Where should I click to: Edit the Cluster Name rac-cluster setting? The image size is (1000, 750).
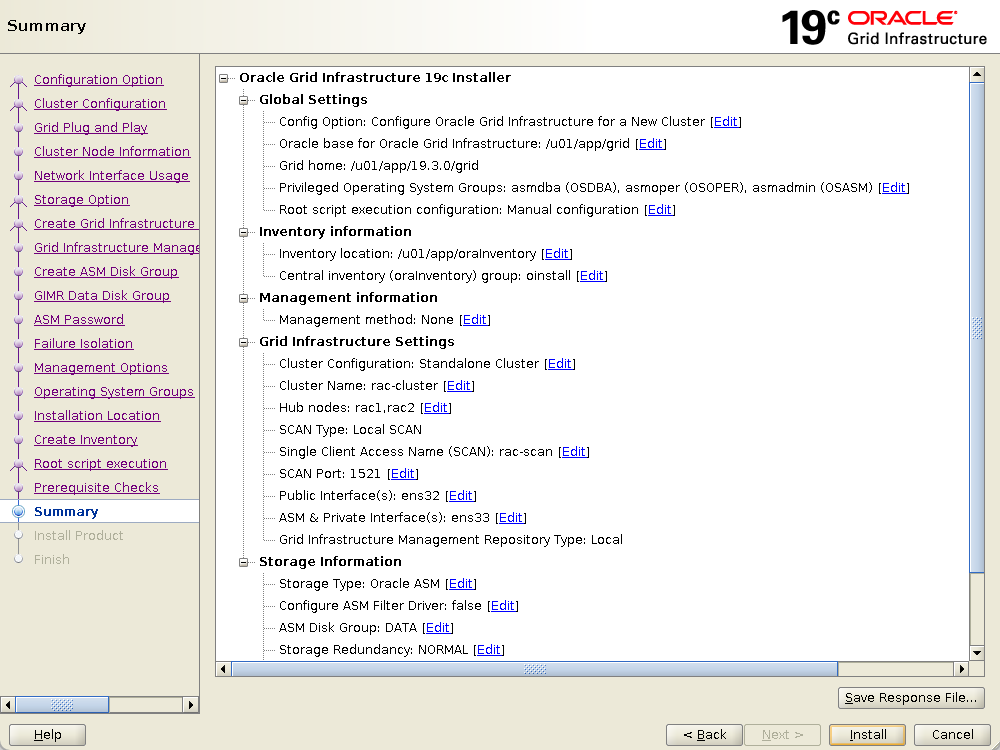(x=459, y=386)
